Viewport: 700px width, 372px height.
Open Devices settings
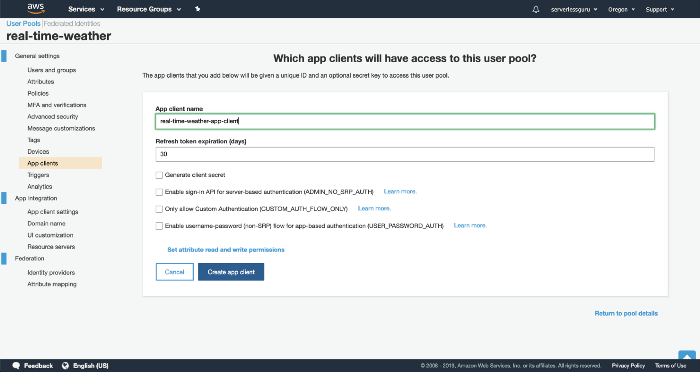38,151
